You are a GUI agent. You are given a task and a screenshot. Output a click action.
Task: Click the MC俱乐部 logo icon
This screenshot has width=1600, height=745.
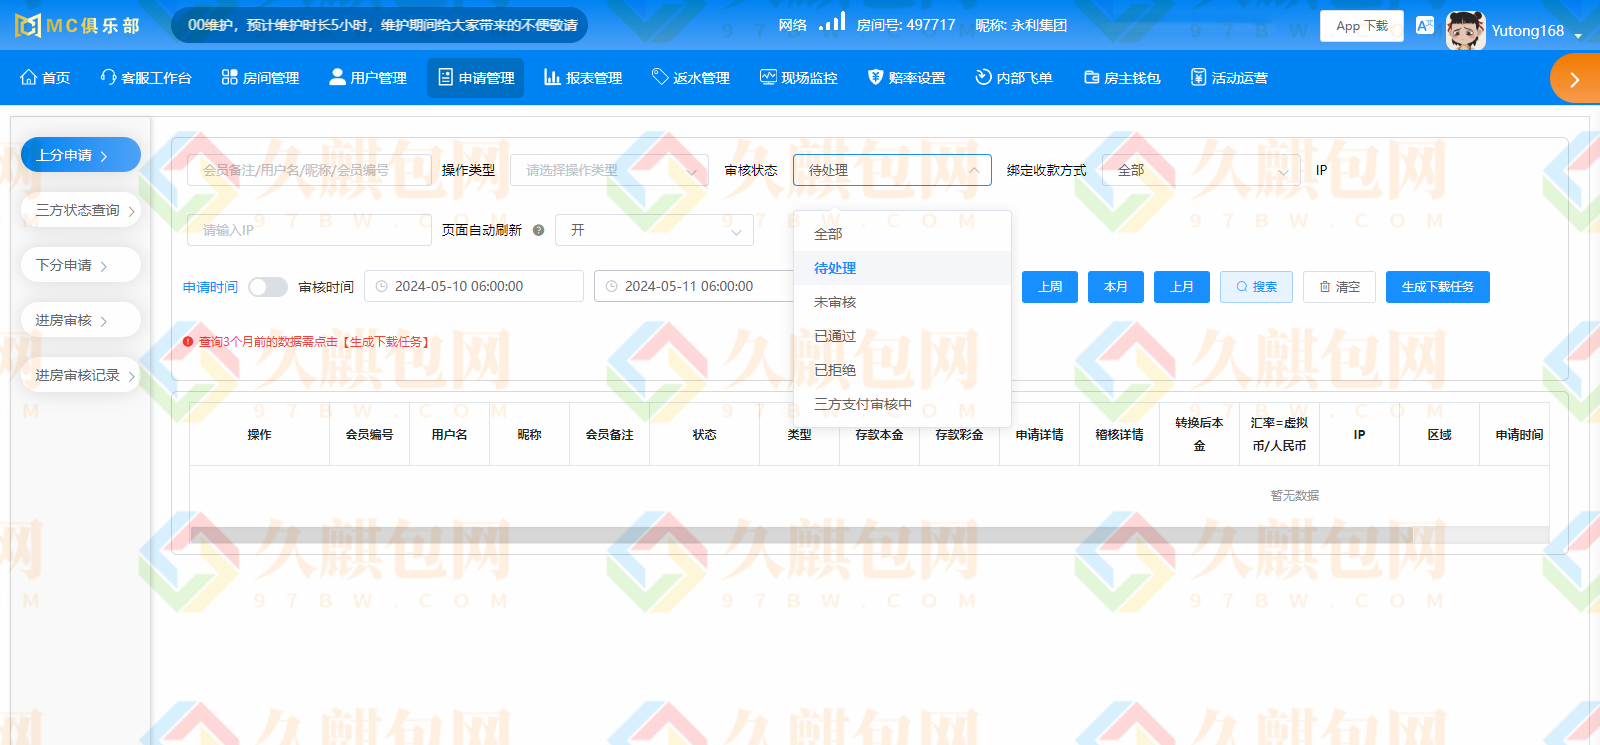(x=27, y=25)
